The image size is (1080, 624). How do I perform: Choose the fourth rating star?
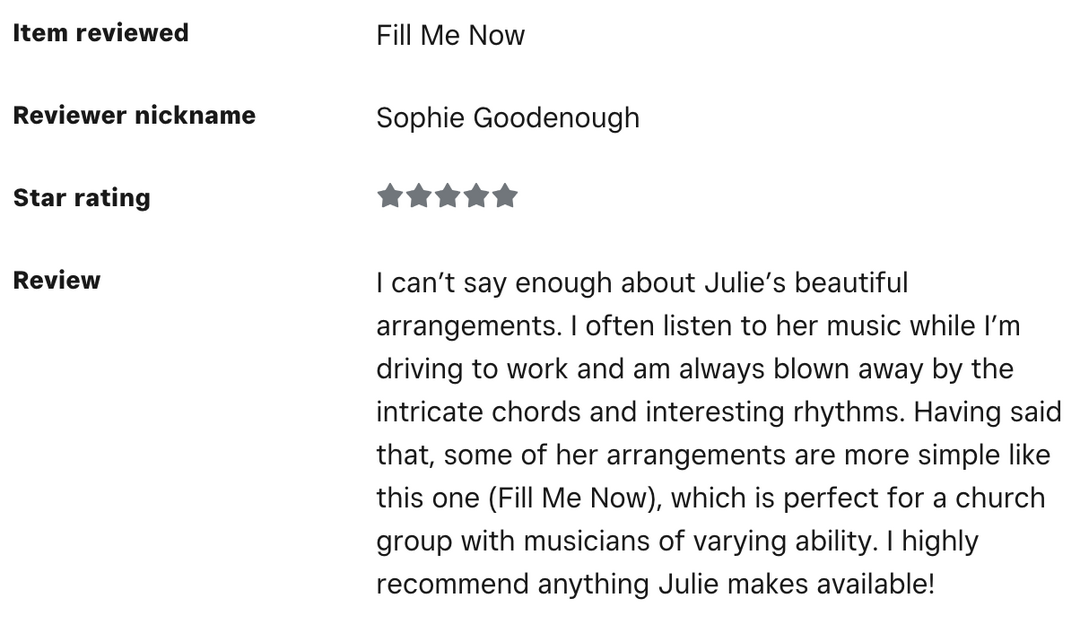(x=476, y=196)
